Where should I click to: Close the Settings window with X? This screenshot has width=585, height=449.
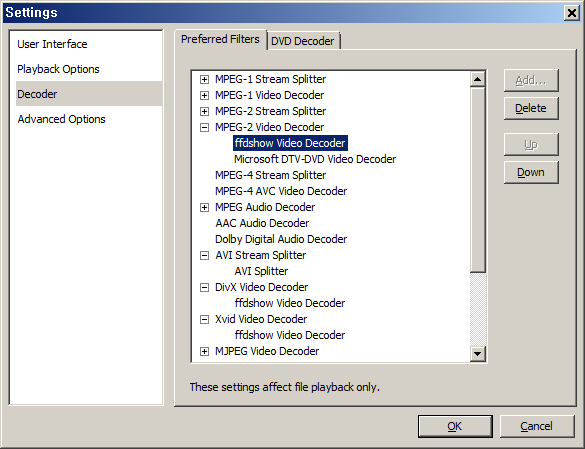572,13
